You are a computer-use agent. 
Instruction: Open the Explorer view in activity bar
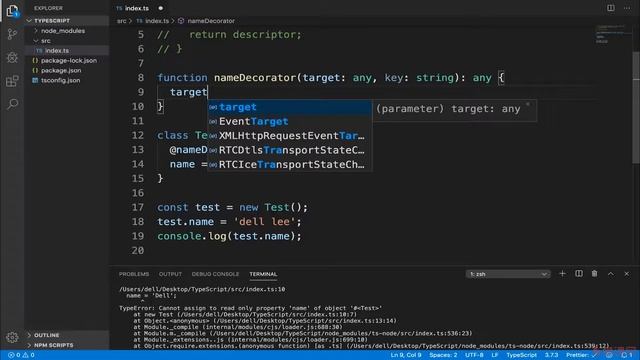click(x=12, y=11)
